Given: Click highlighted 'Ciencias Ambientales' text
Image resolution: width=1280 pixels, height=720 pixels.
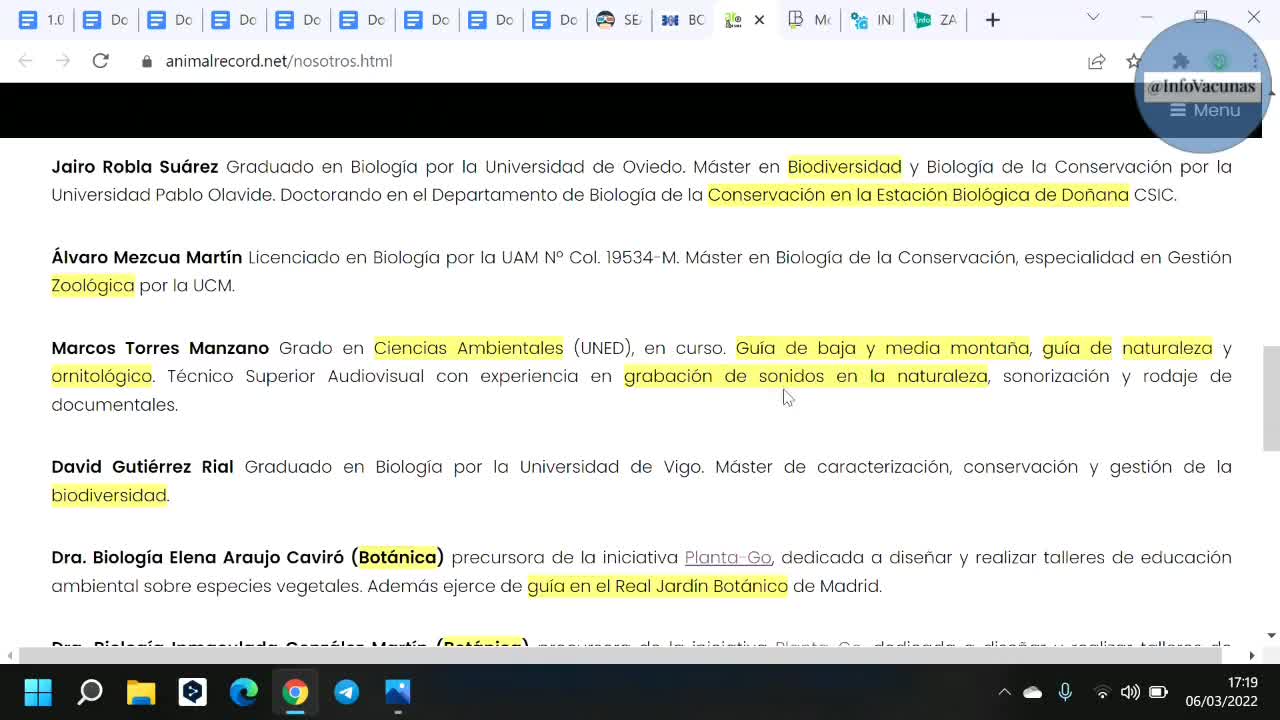Looking at the screenshot, I should (469, 348).
